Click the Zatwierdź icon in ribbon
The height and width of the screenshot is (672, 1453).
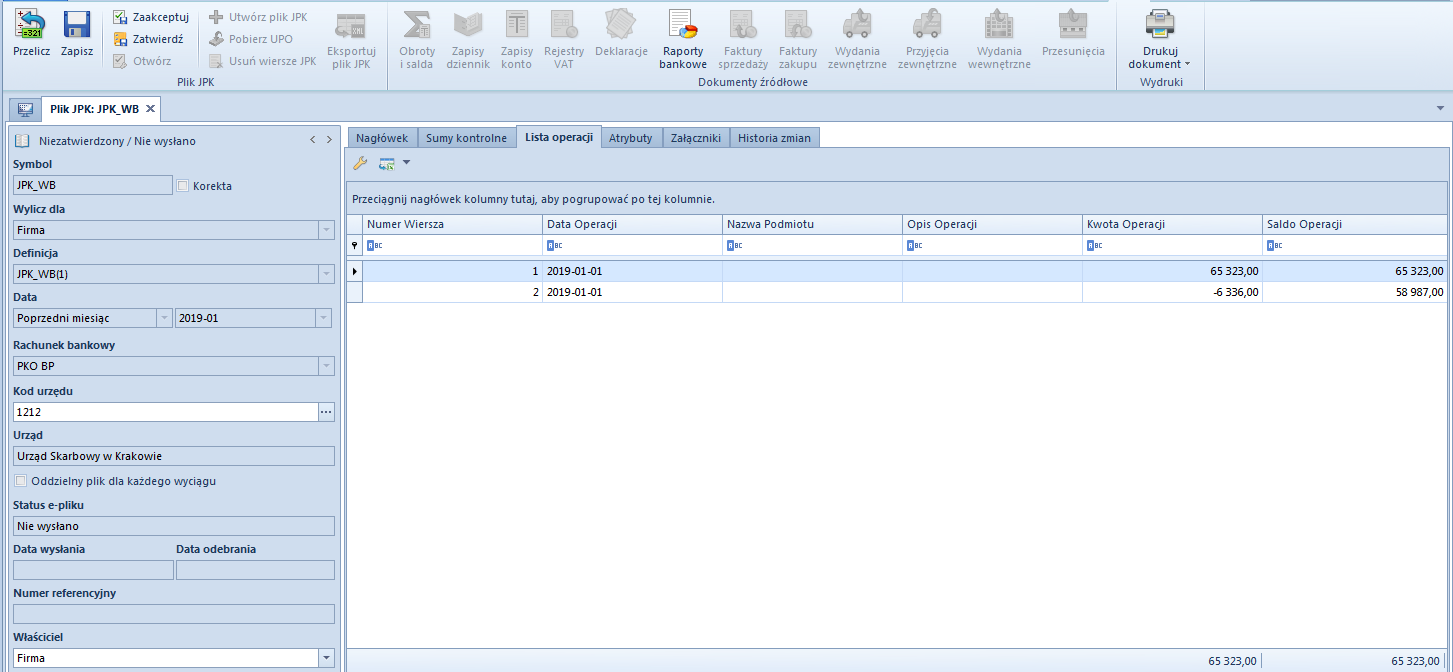(x=120, y=39)
